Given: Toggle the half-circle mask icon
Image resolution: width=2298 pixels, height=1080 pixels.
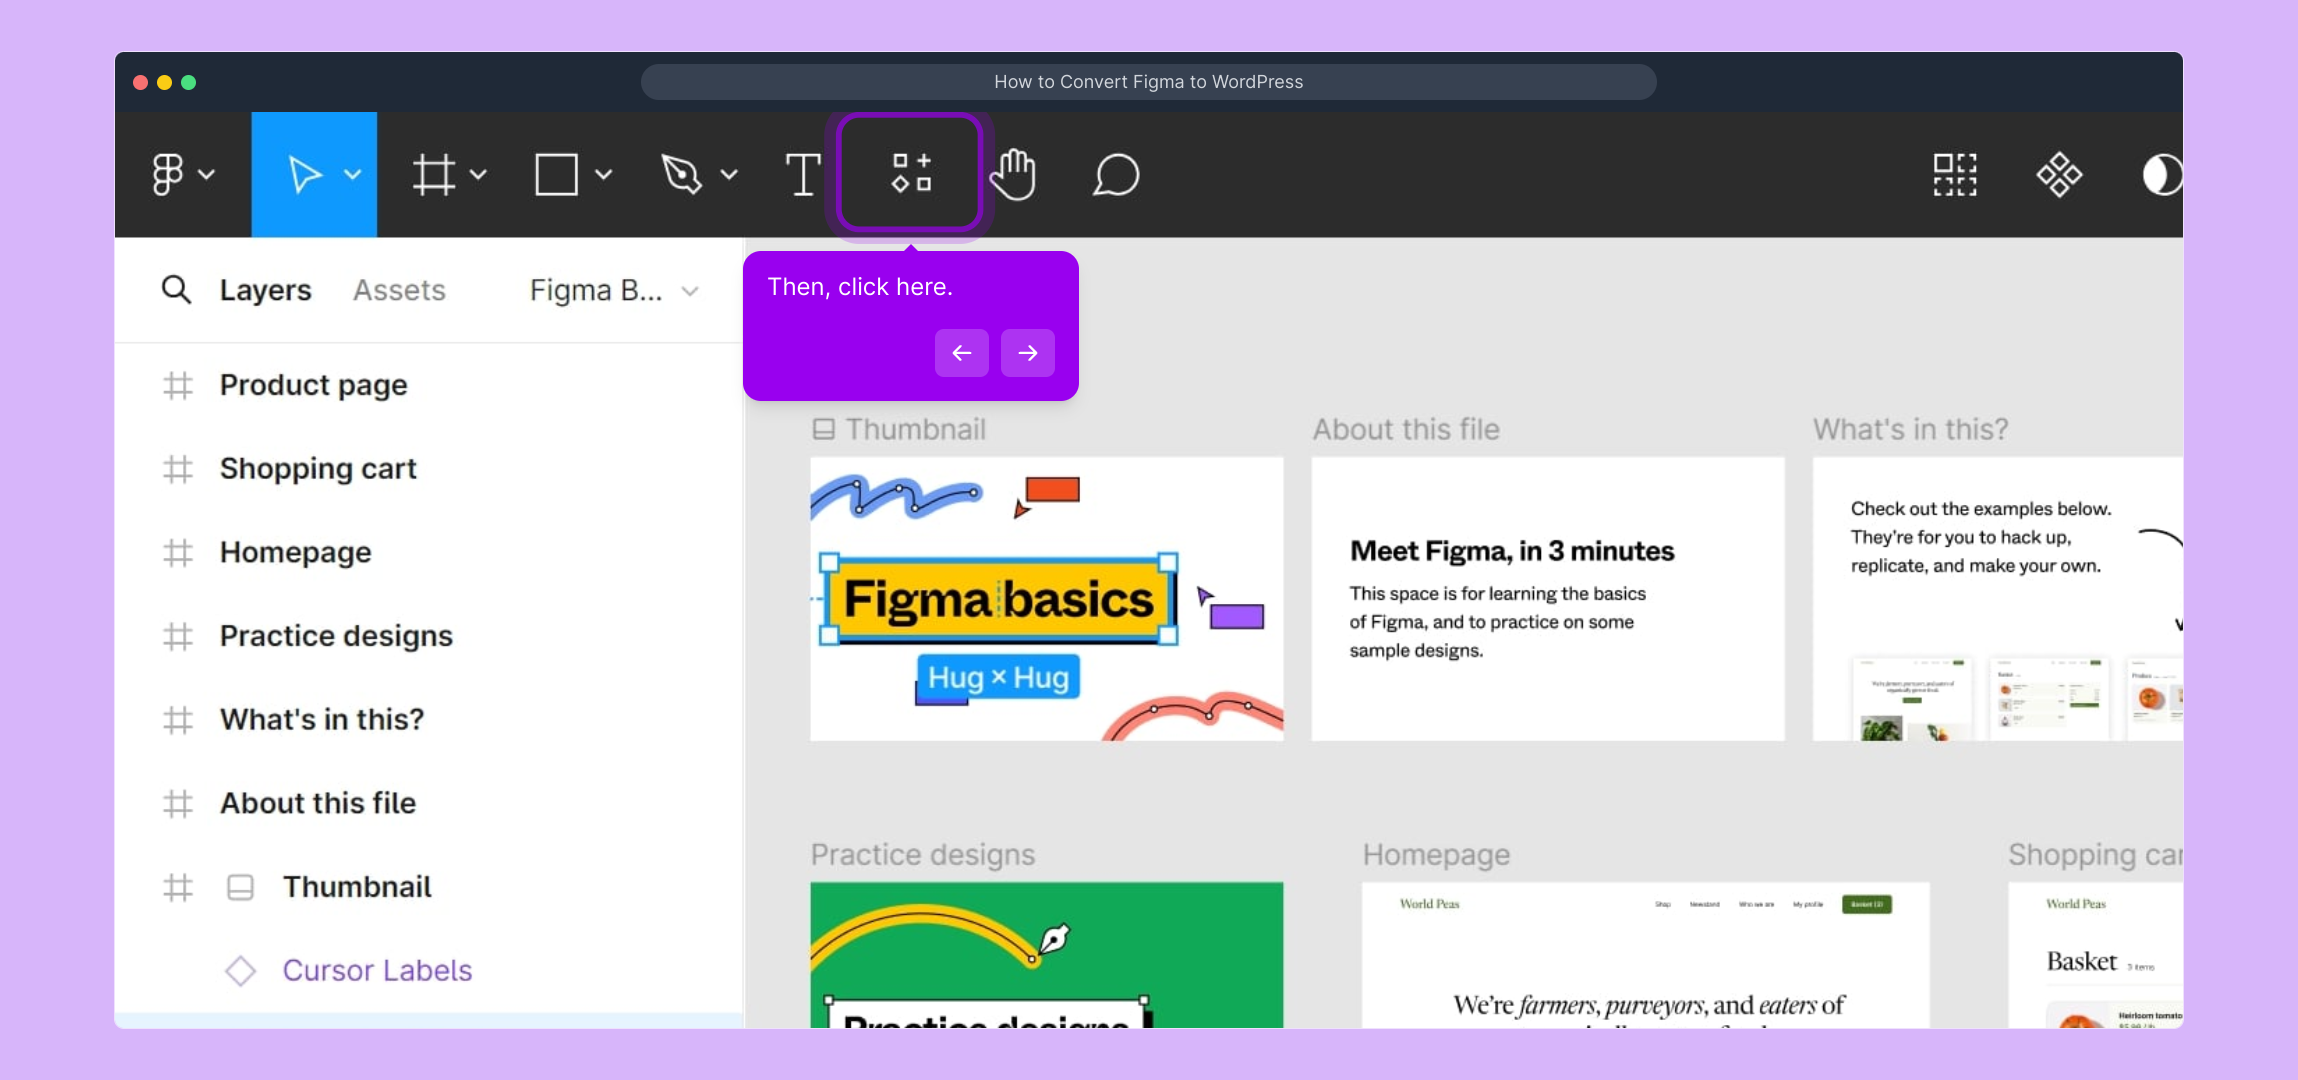Looking at the screenshot, I should pos(2160,174).
